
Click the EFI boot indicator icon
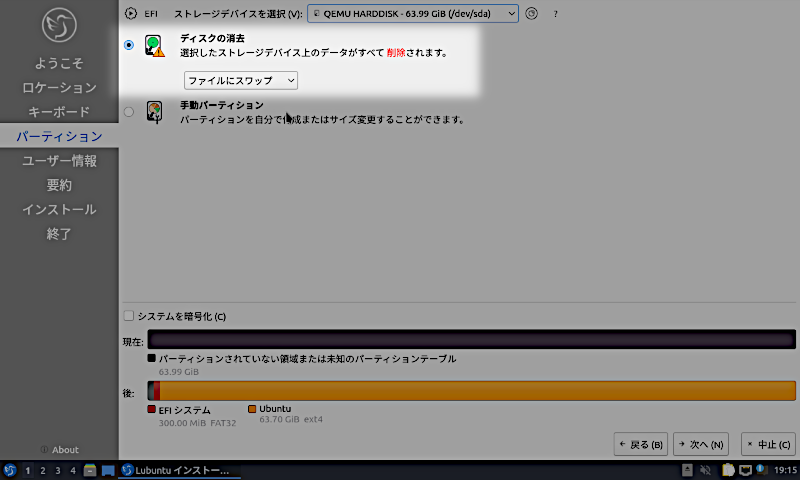click(x=131, y=14)
